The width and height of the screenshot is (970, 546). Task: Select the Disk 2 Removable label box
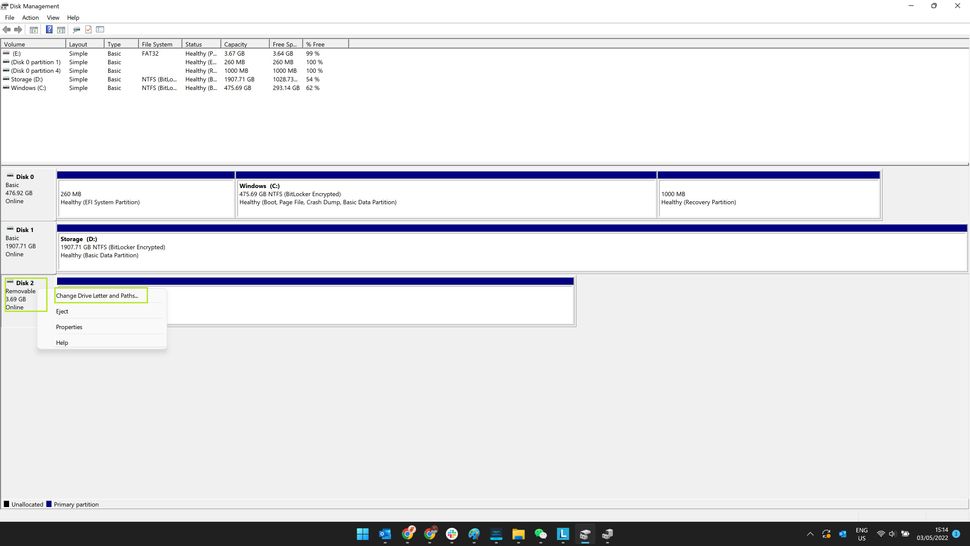(26, 295)
